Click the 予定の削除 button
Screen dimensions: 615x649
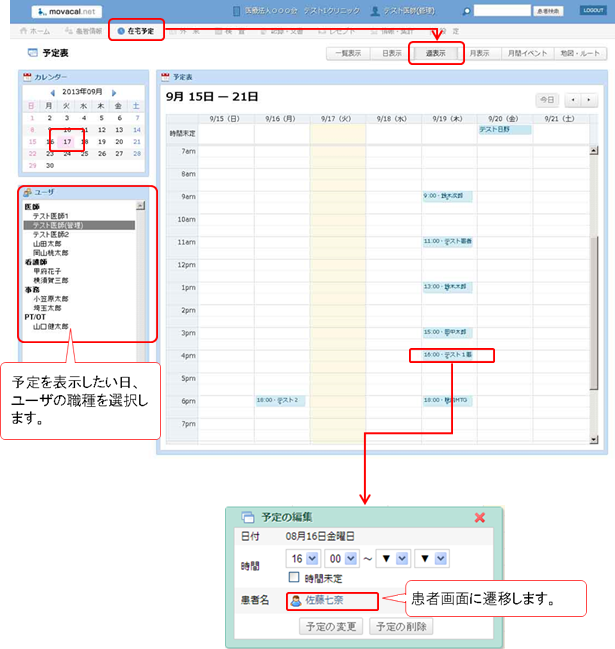tap(401, 626)
